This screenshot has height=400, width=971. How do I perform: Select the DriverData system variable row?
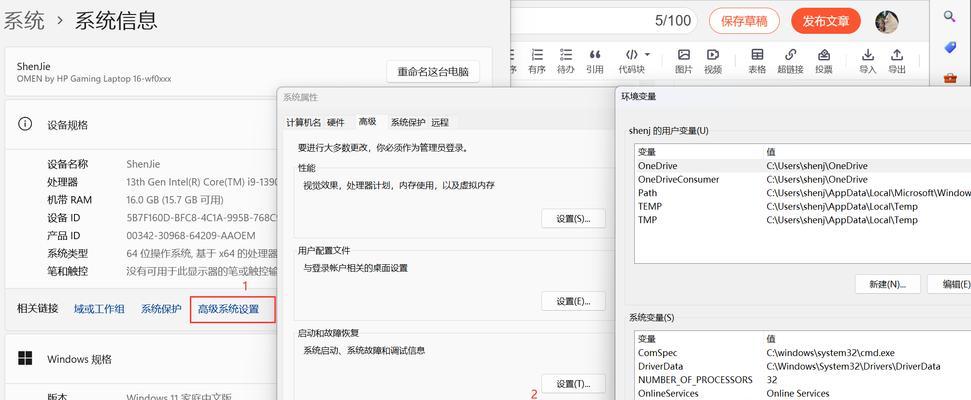pos(803,367)
